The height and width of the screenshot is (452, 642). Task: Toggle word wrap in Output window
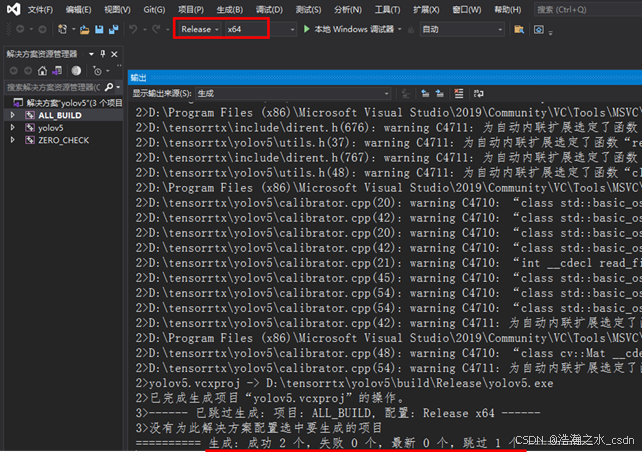point(478,94)
